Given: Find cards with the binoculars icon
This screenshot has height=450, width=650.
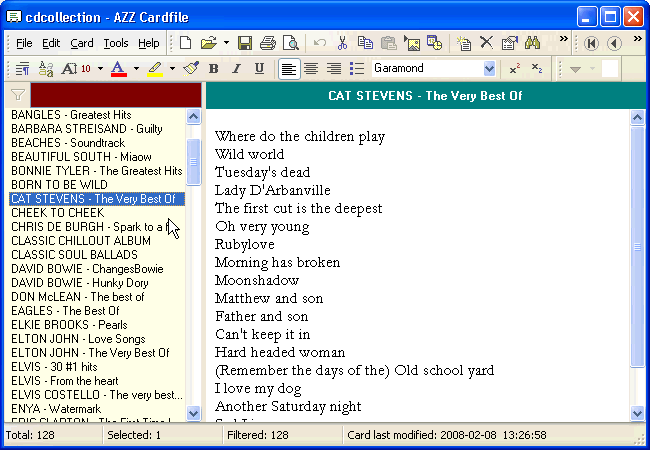Looking at the screenshot, I should pyautogui.click(x=532, y=43).
